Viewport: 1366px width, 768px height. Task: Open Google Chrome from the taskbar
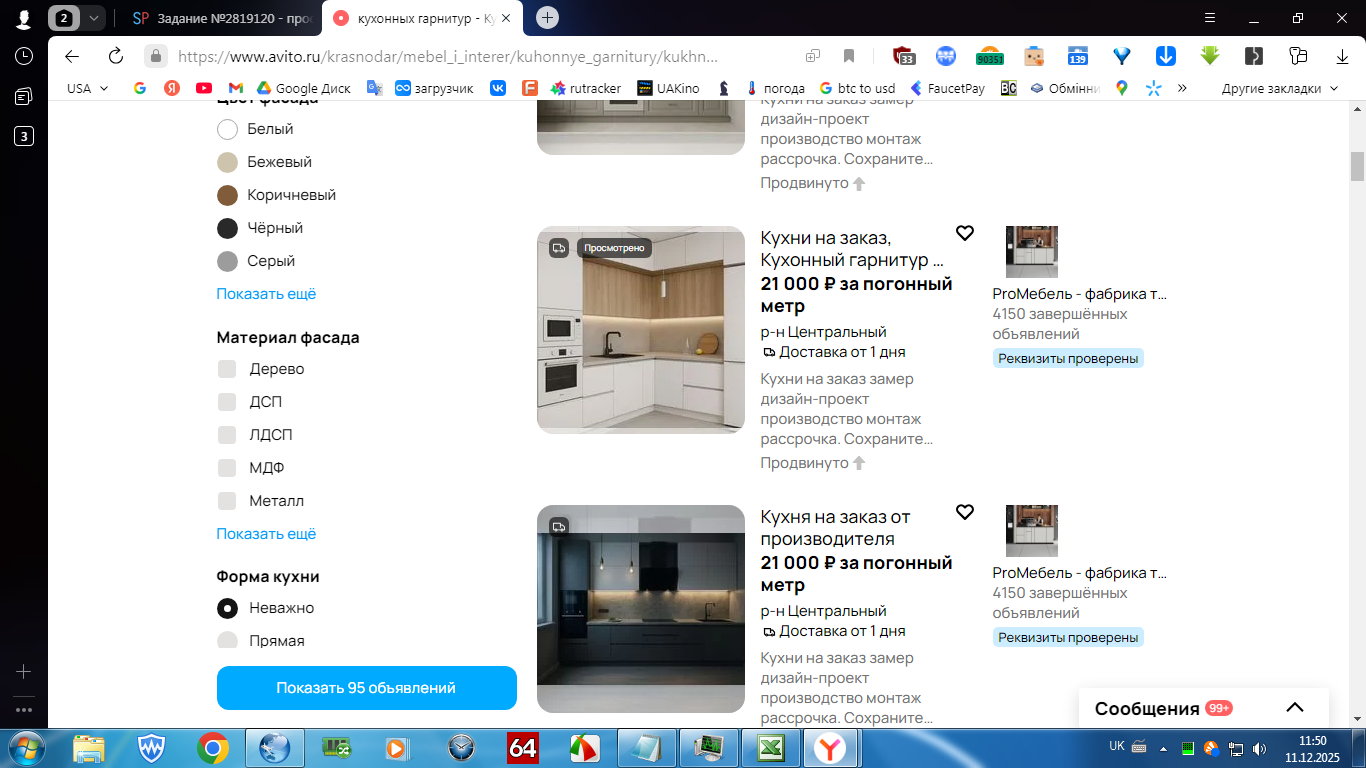point(212,747)
